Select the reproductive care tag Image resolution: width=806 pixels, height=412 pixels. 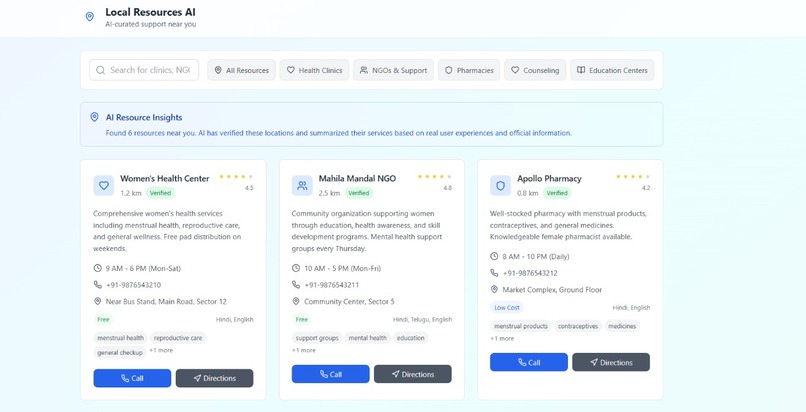178,338
